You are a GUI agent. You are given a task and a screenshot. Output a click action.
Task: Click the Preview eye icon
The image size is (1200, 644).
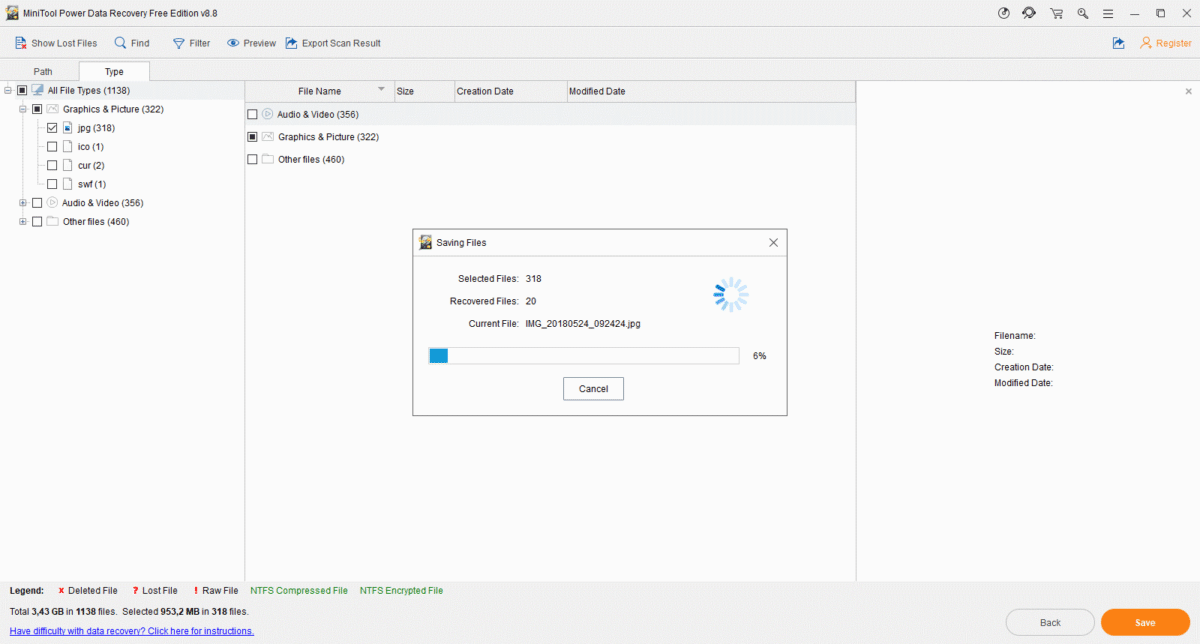tap(233, 43)
